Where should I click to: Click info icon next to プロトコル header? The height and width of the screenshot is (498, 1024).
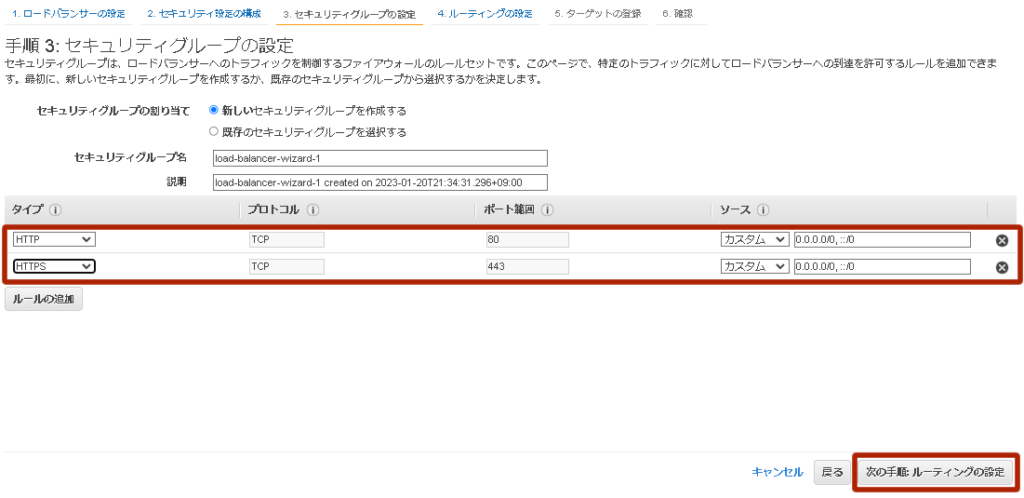(x=313, y=210)
